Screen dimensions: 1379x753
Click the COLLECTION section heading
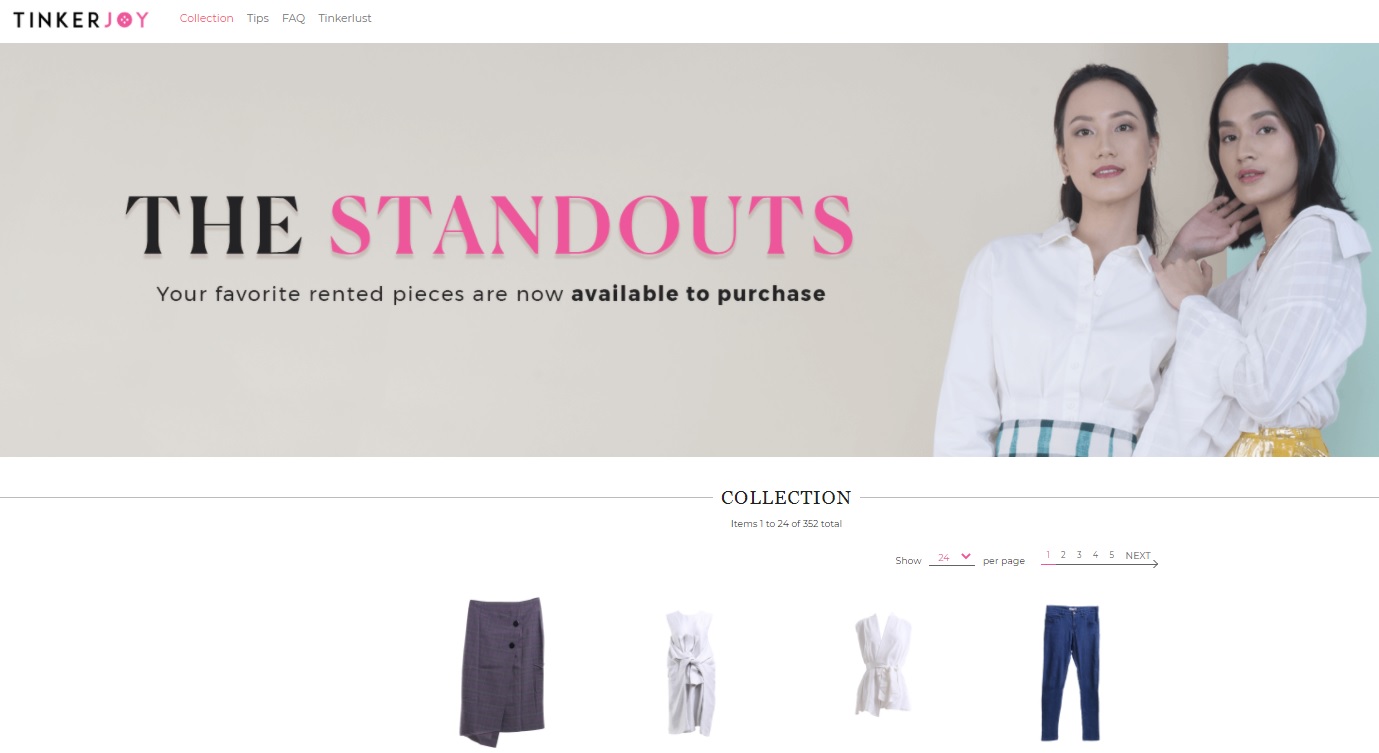[x=786, y=497]
